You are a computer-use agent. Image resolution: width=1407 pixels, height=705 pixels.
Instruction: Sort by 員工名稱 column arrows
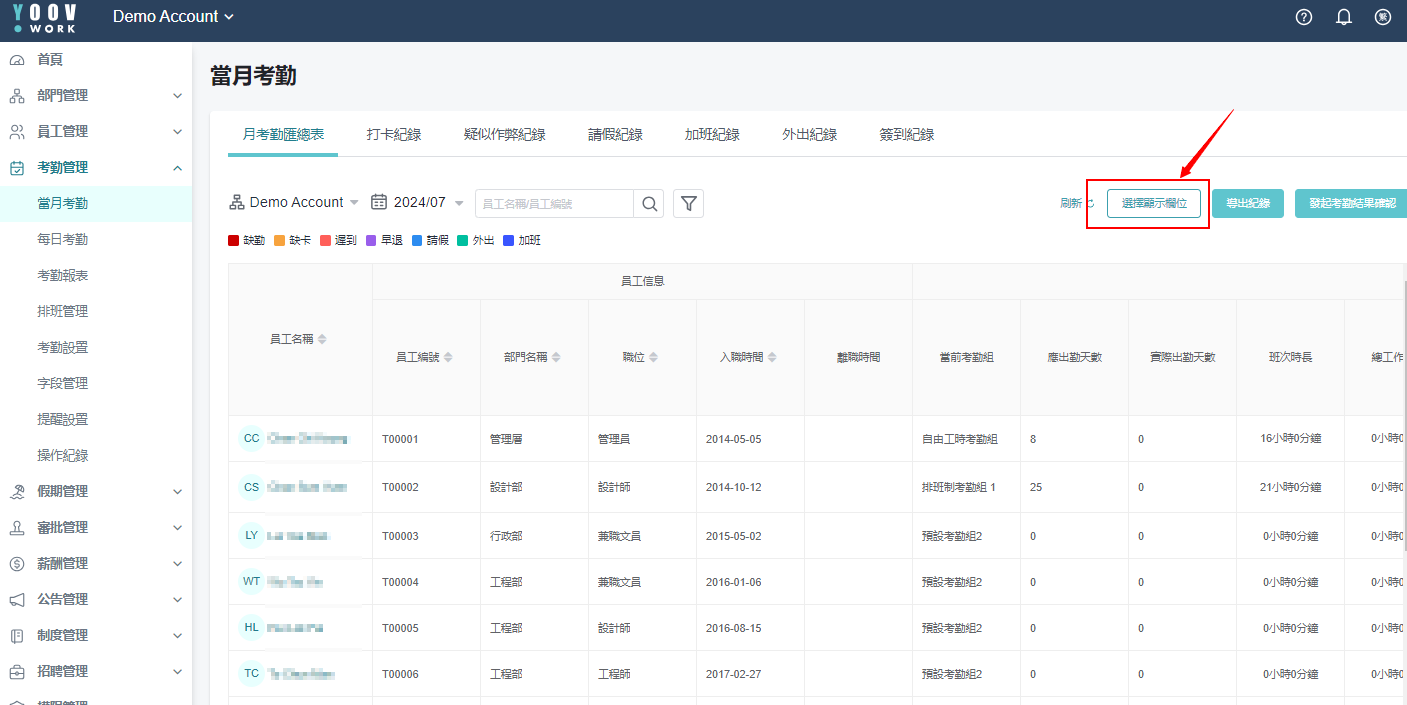[x=322, y=339]
